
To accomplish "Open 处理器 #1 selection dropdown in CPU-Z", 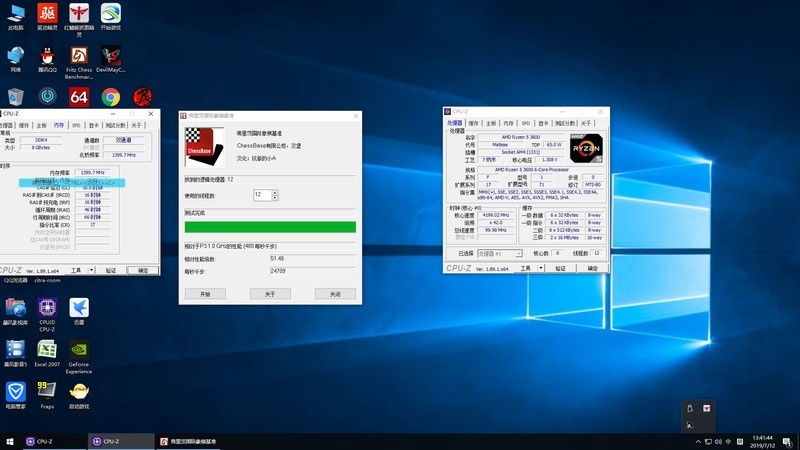I will coord(499,254).
